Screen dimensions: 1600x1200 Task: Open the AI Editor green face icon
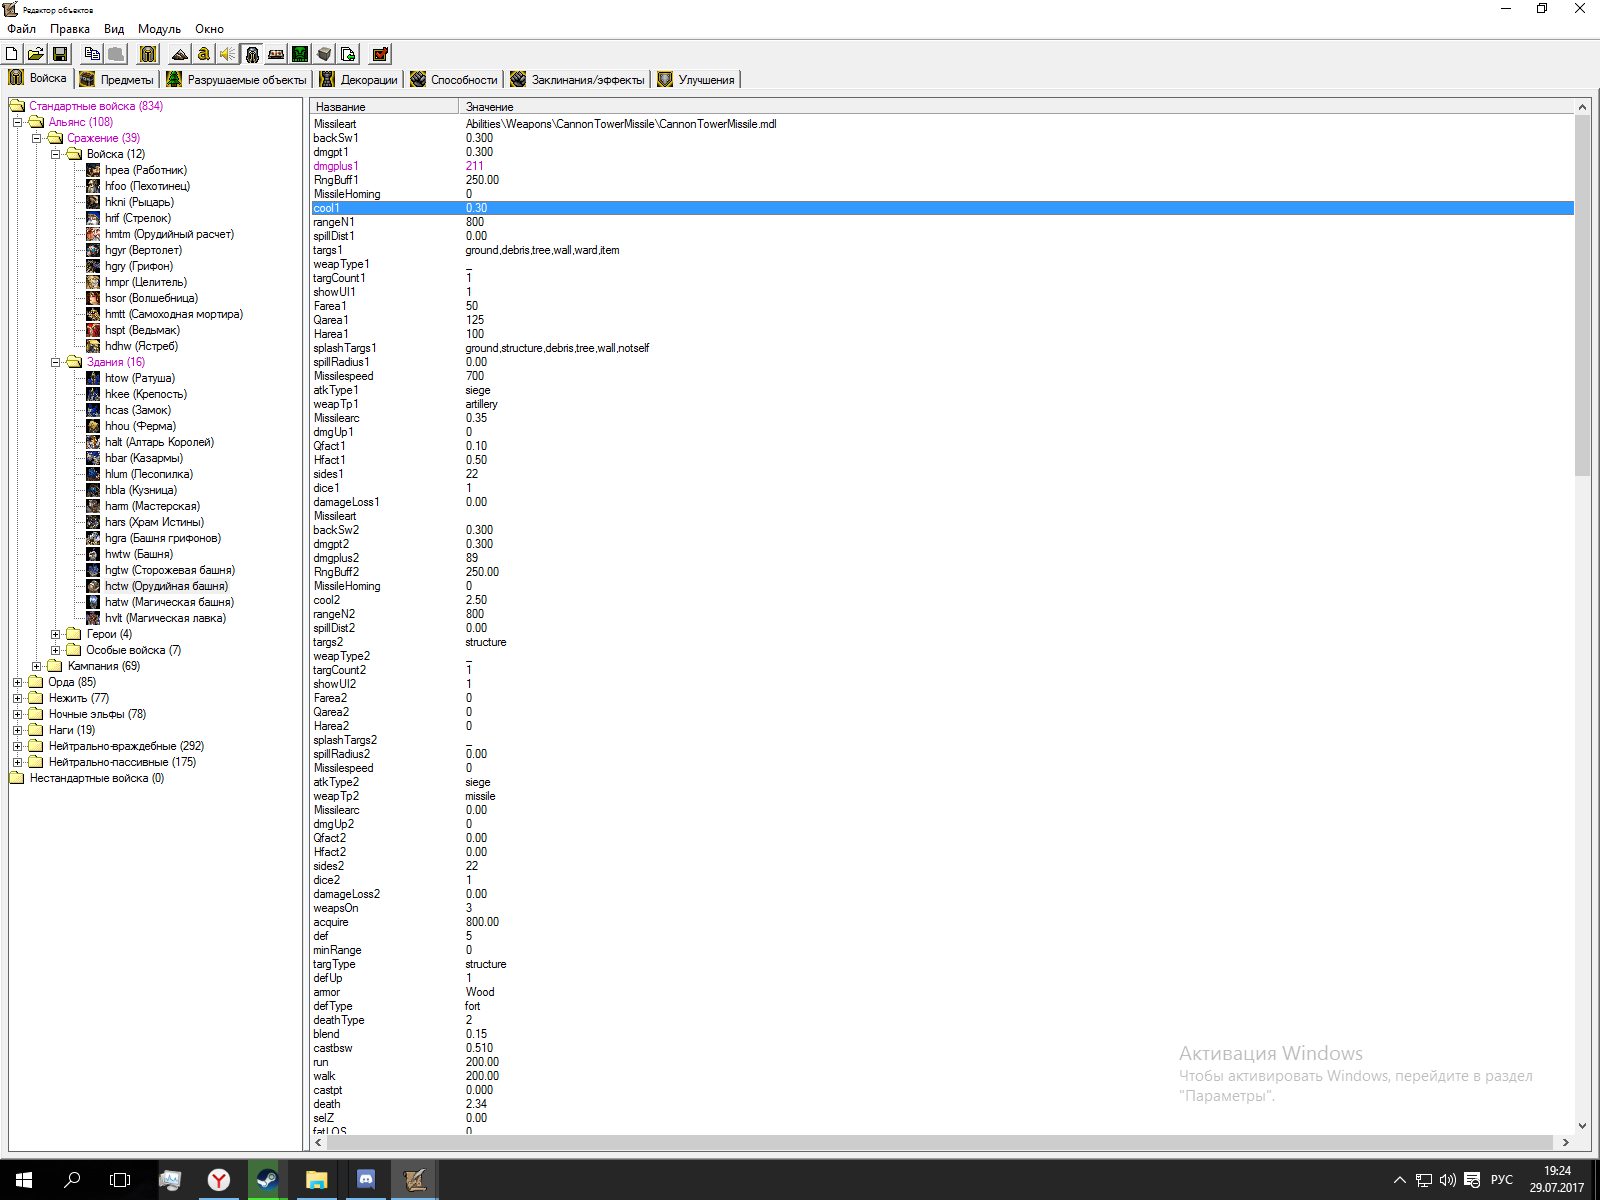click(300, 54)
